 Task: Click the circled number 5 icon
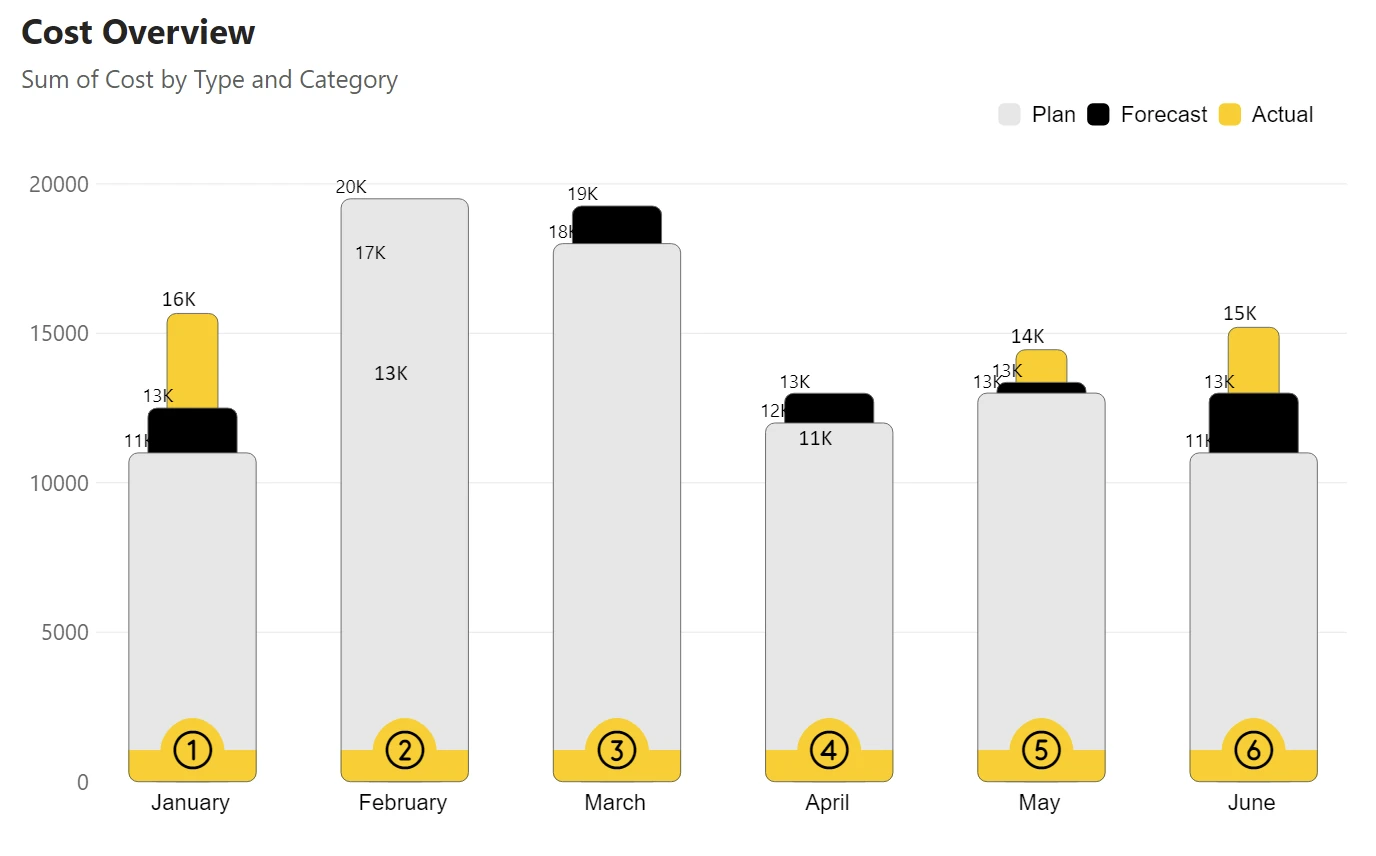click(1041, 749)
